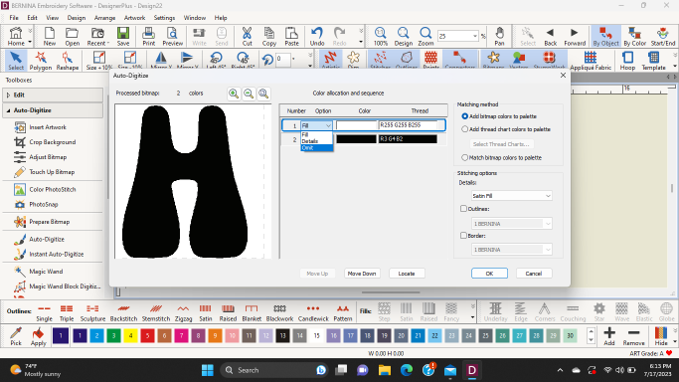Choose Details from option dropdown list

pyautogui.click(x=317, y=141)
